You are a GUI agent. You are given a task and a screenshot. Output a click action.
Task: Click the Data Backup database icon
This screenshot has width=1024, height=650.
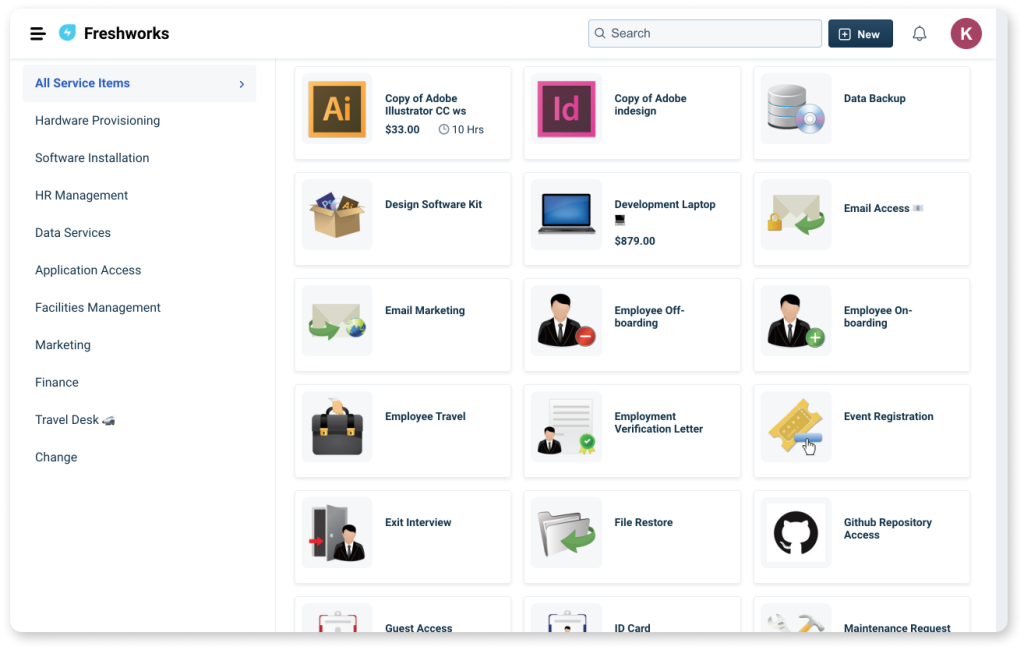[x=795, y=109]
